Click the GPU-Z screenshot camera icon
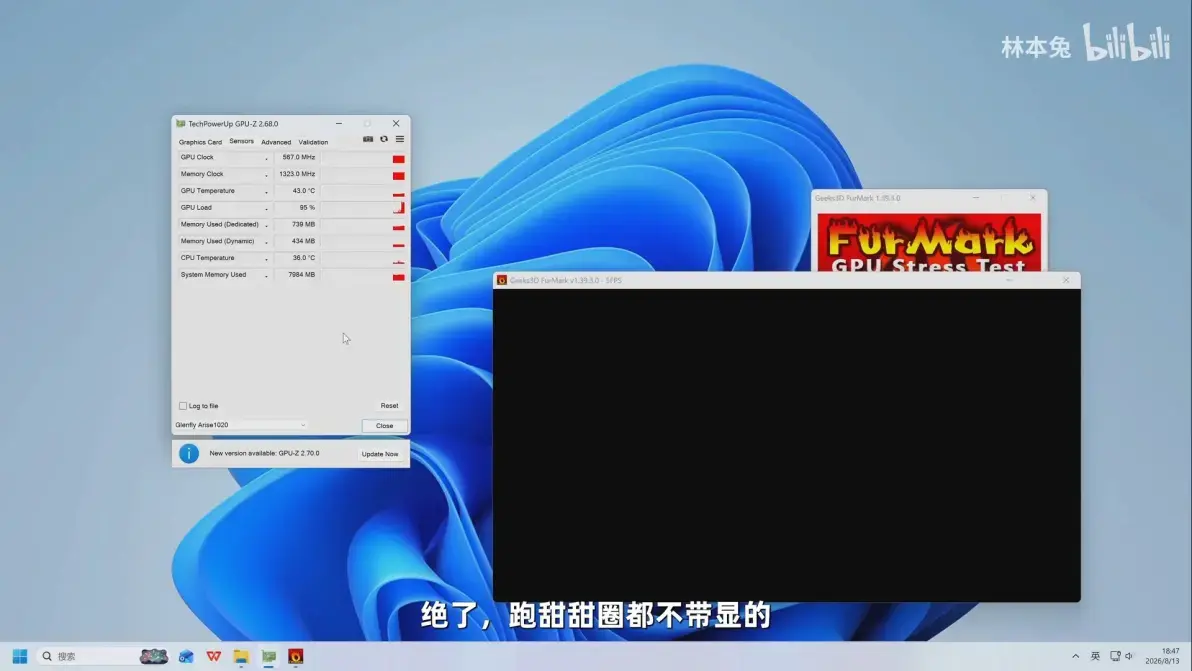 368,139
